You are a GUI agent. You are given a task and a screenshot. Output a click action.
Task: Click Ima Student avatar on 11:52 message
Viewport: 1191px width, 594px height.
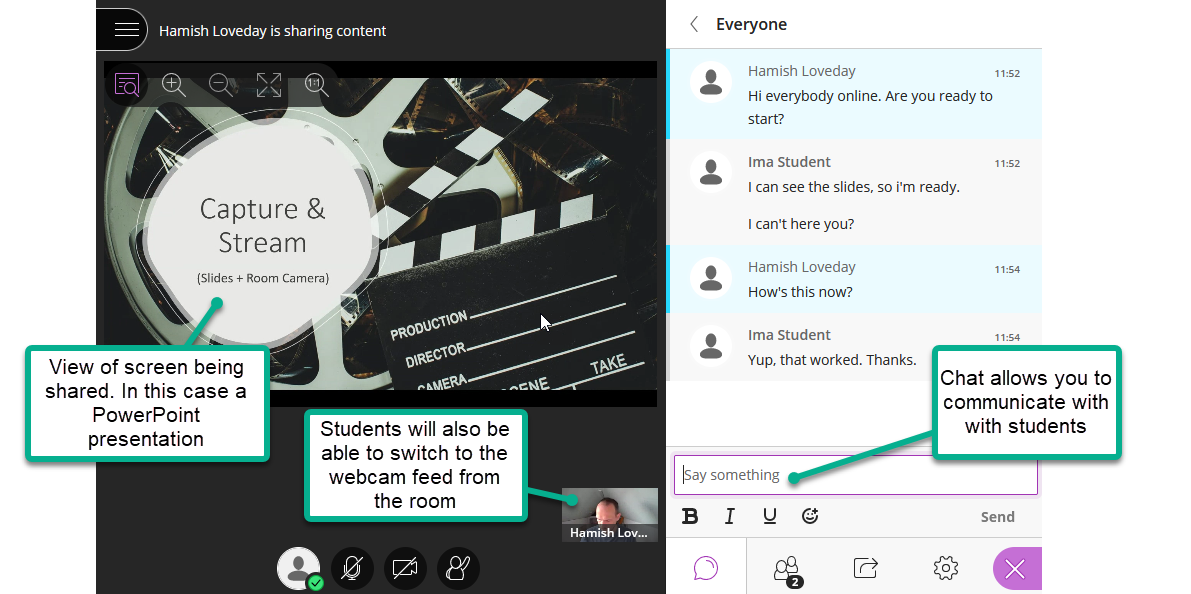(711, 172)
